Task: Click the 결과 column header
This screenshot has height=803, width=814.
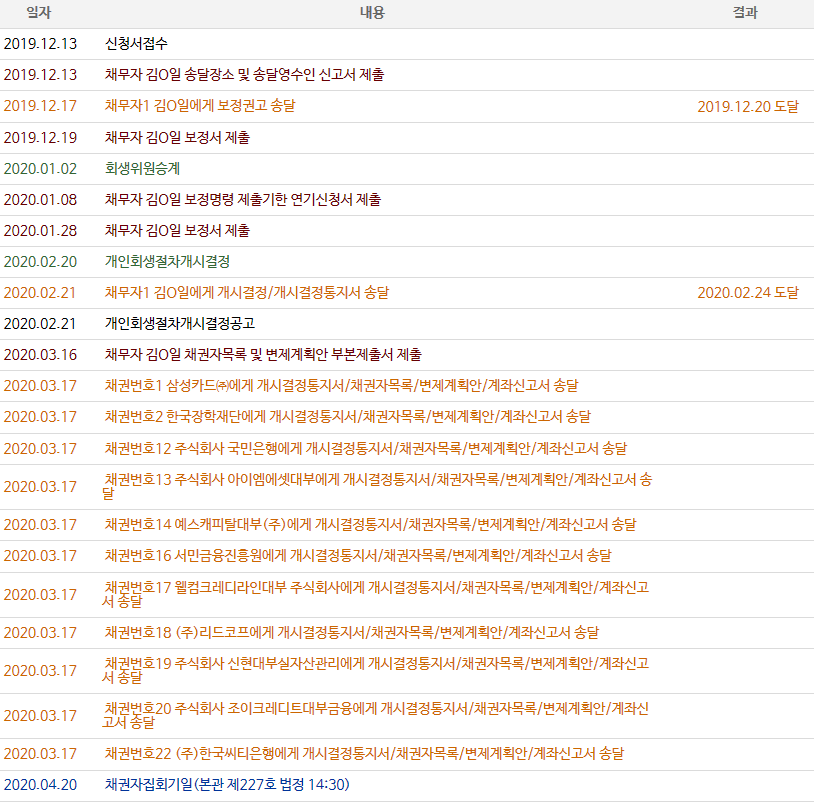Action: 745,12
